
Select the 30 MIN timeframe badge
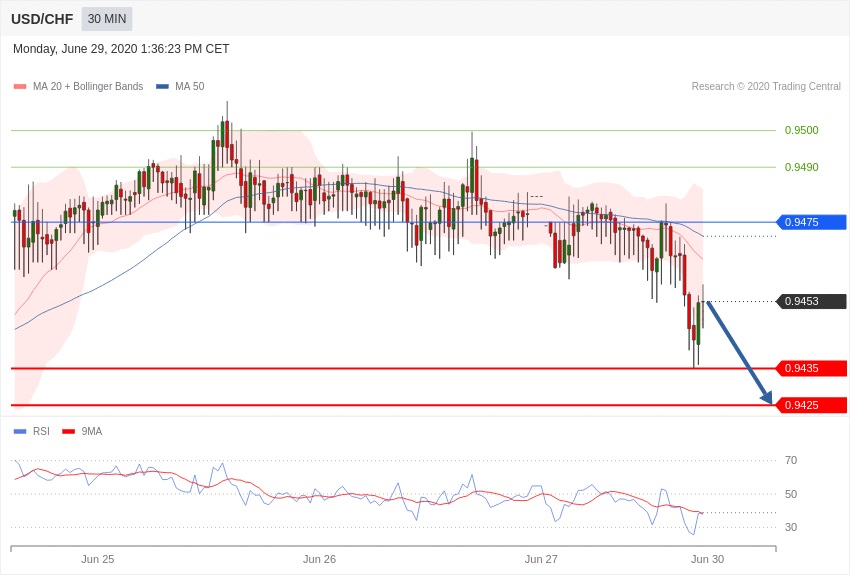(x=107, y=19)
